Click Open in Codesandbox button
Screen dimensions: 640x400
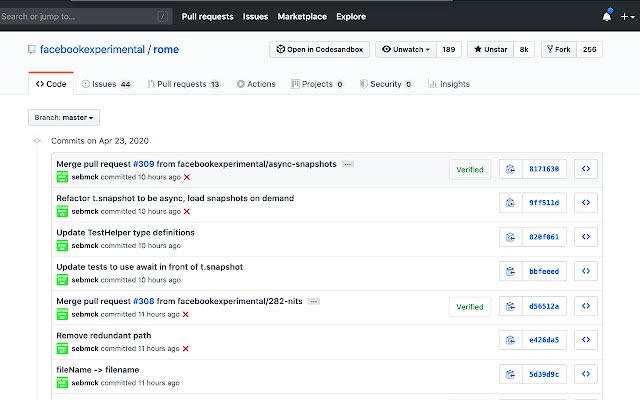(x=320, y=49)
